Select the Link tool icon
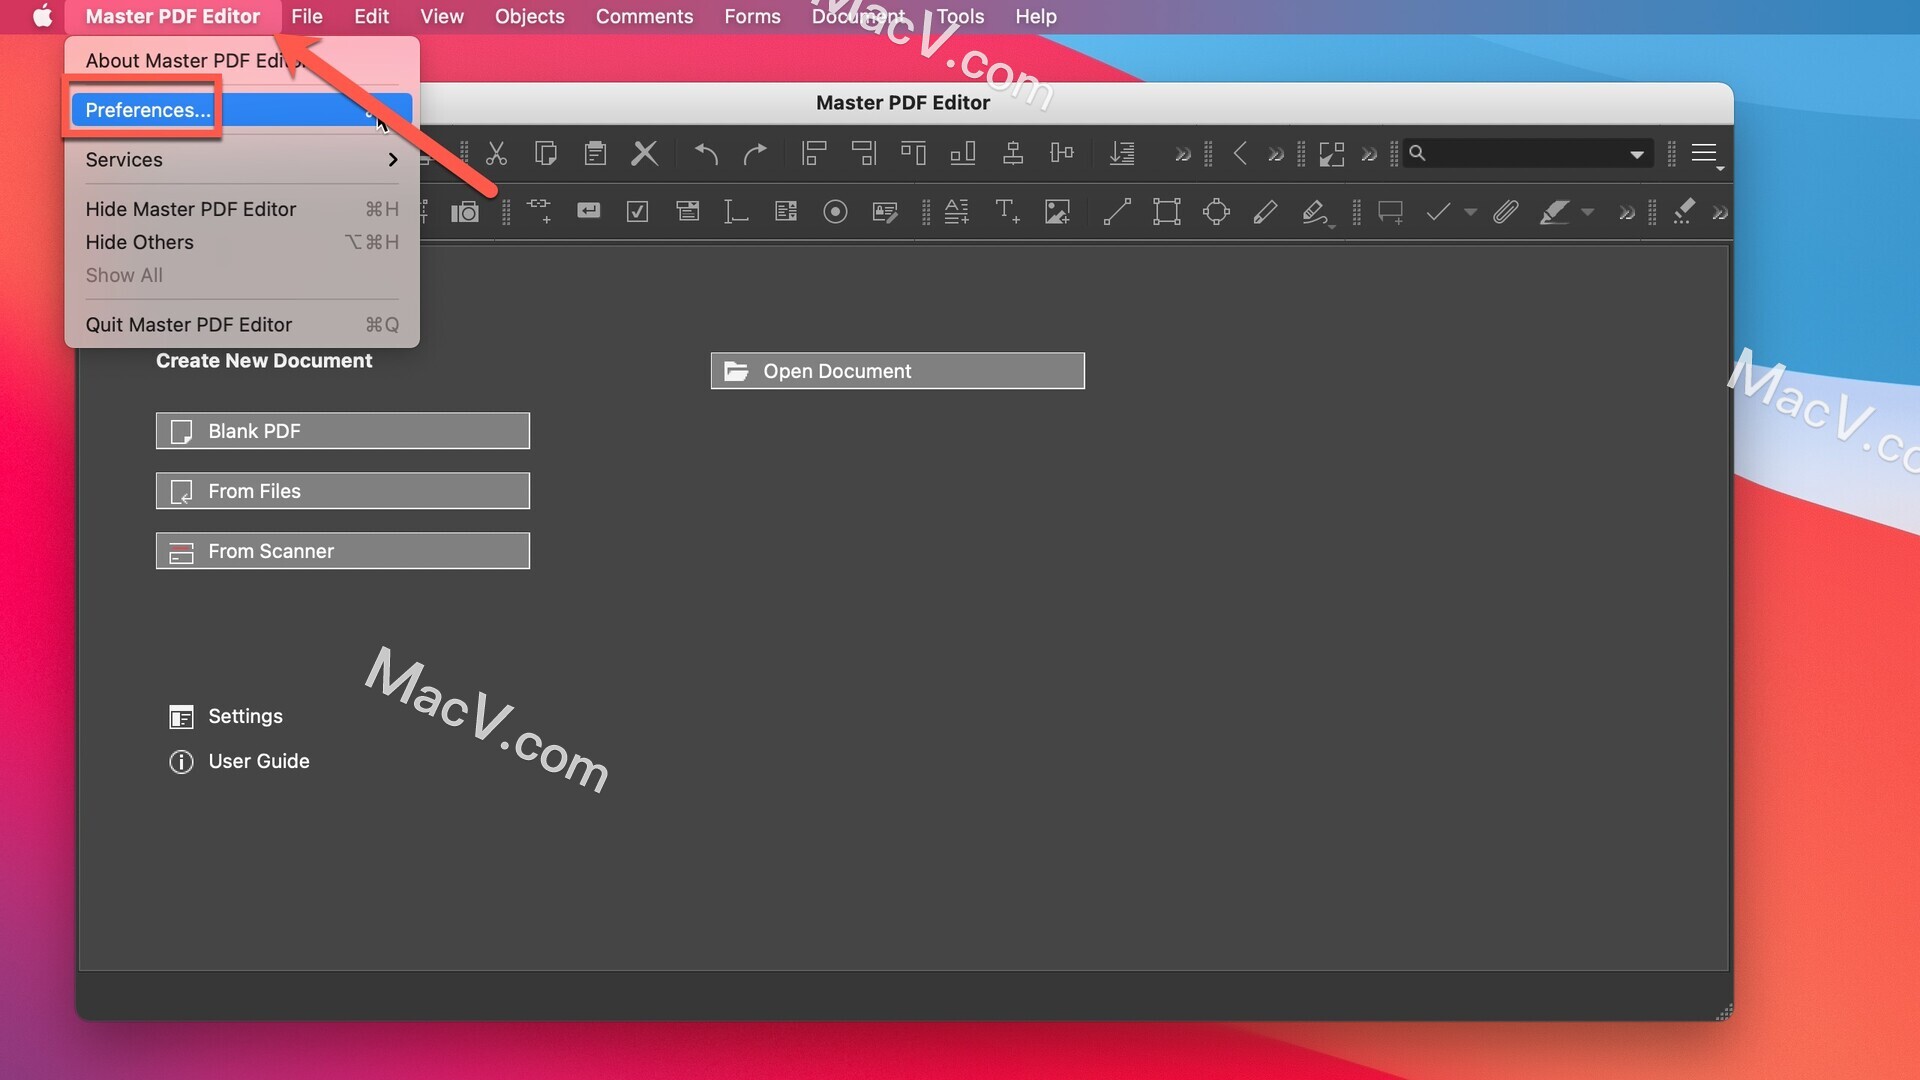The height and width of the screenshot is (1080, 1920). pyautogui.click(x=539, y=211)
